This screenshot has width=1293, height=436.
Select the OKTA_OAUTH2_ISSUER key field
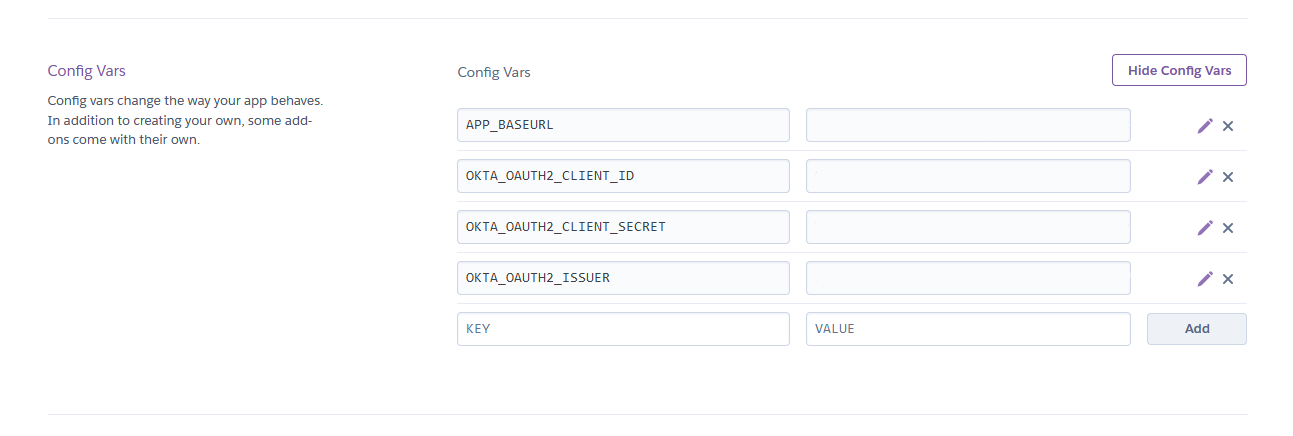[623, 278]
